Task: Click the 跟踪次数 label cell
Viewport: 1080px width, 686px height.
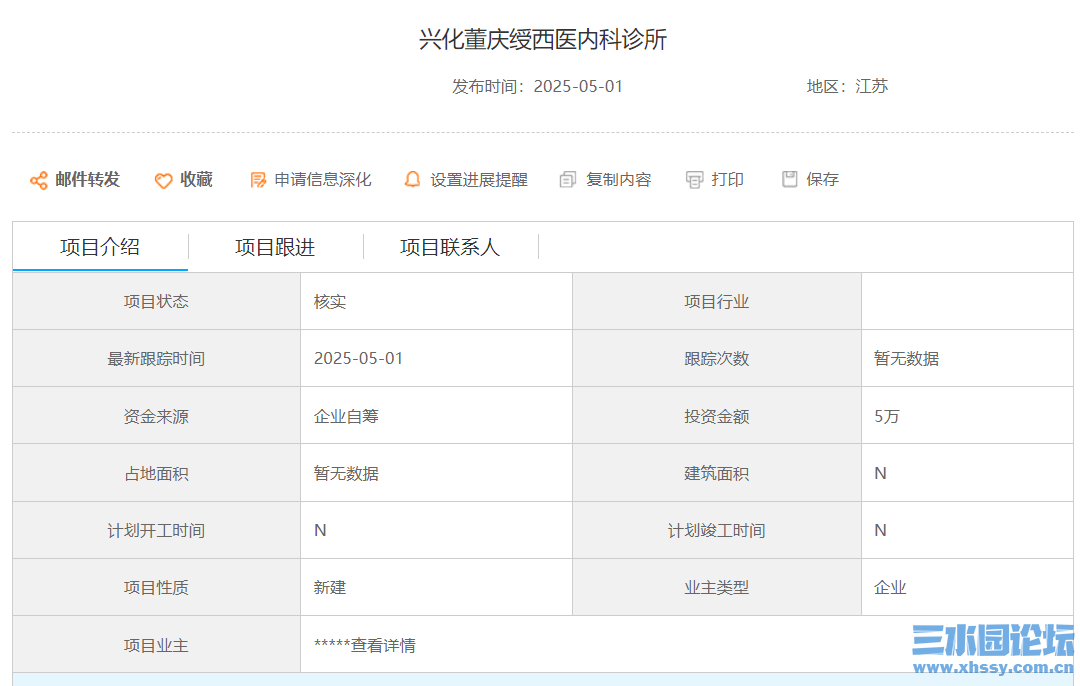Action: click(x=717, y=359)
